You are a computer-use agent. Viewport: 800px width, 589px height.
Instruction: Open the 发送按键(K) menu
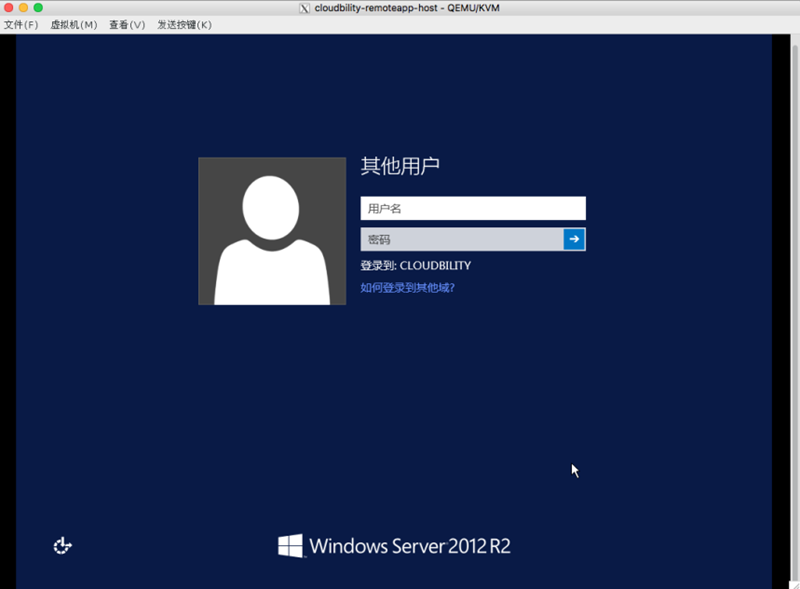[x=184, y=25]
